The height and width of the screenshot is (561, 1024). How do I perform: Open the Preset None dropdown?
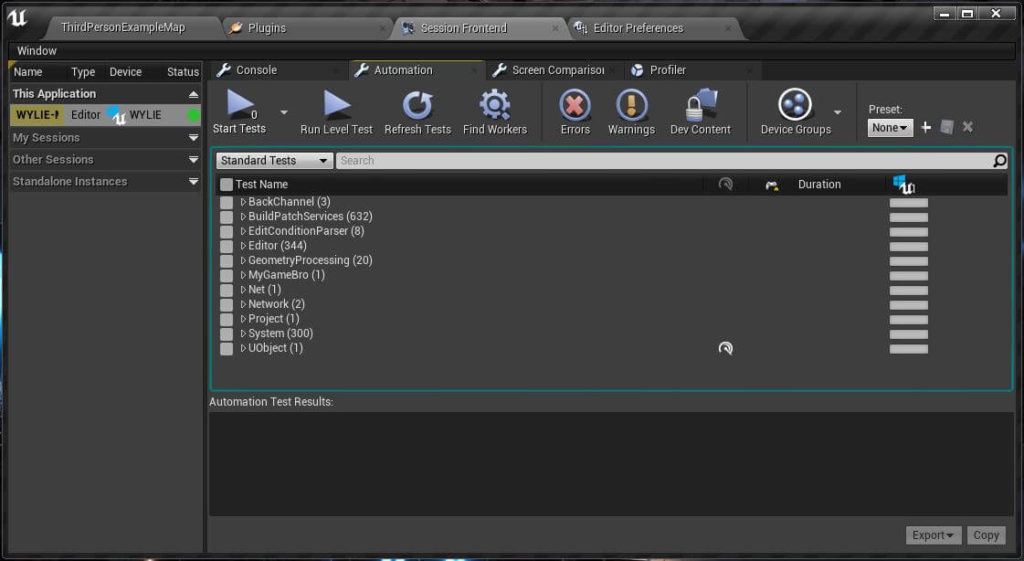(x=890, y=127)
